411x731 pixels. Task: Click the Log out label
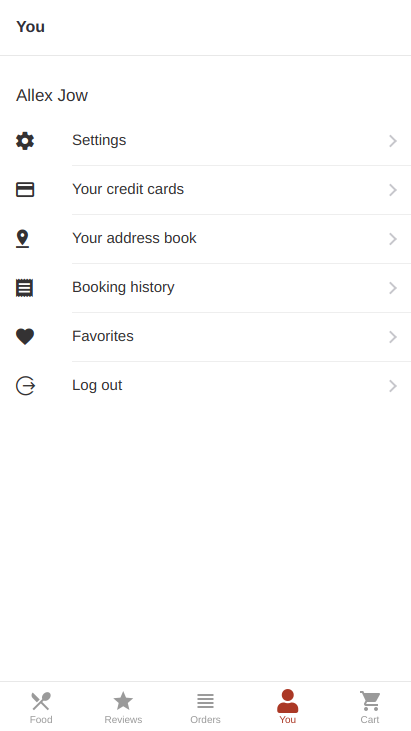pyautogui.click(x=97, y=386)
